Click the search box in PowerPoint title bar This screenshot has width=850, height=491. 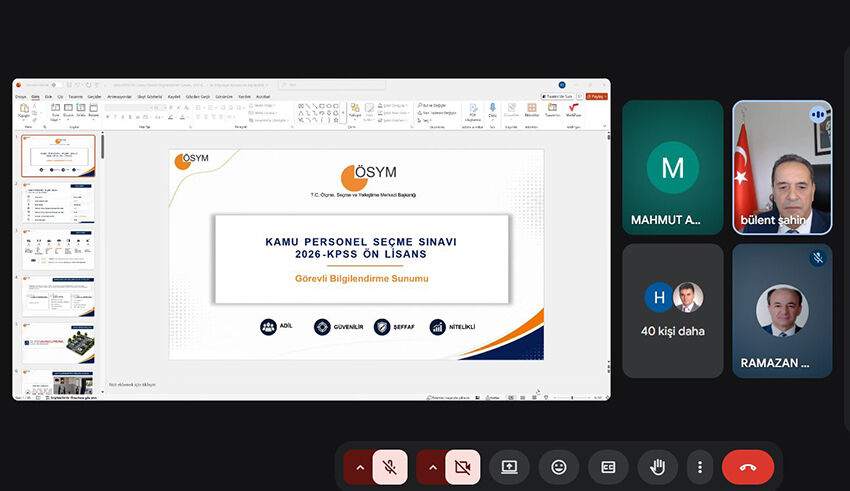[332, 85]
